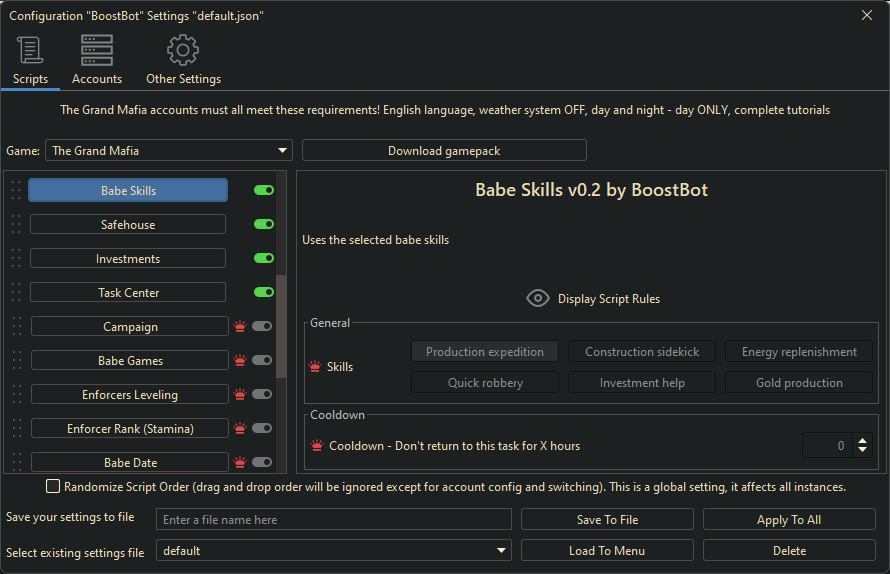890x574 pixels.
Task: Enable the Randomize Script Order checkbox
Action: coord(53,487)
